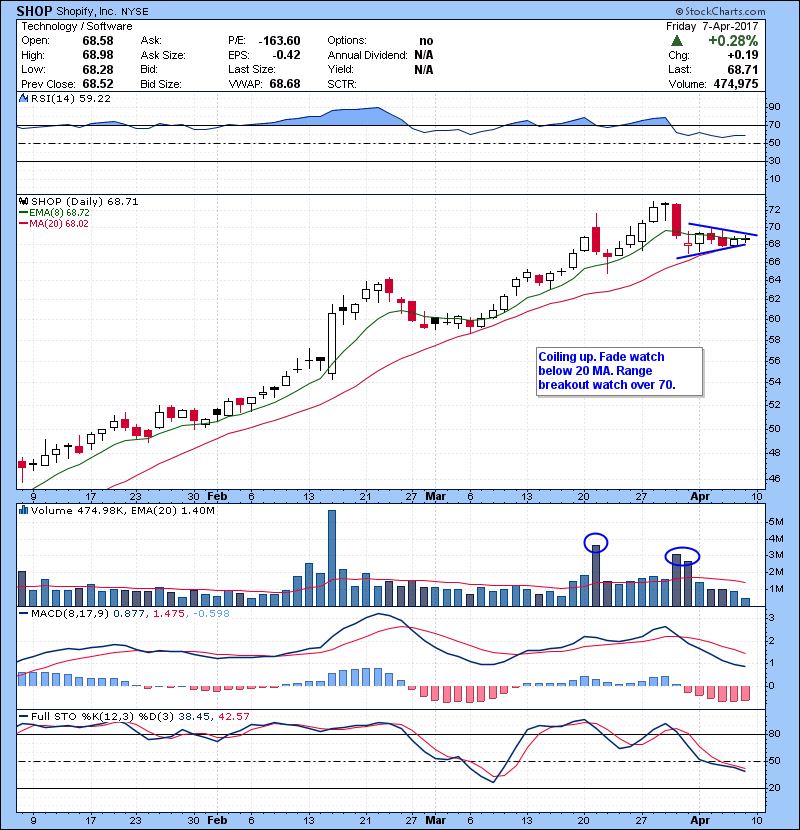Click the RSI value 59.22
Viewport: 800px width, 830px height.
pyautogui.click(x=93, y=98)
